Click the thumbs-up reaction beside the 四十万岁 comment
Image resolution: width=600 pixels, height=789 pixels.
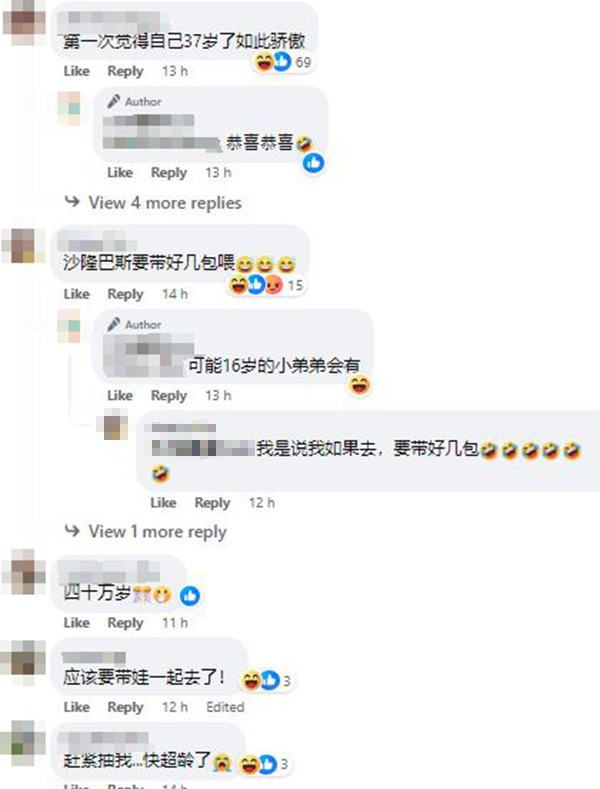[190, 595]
